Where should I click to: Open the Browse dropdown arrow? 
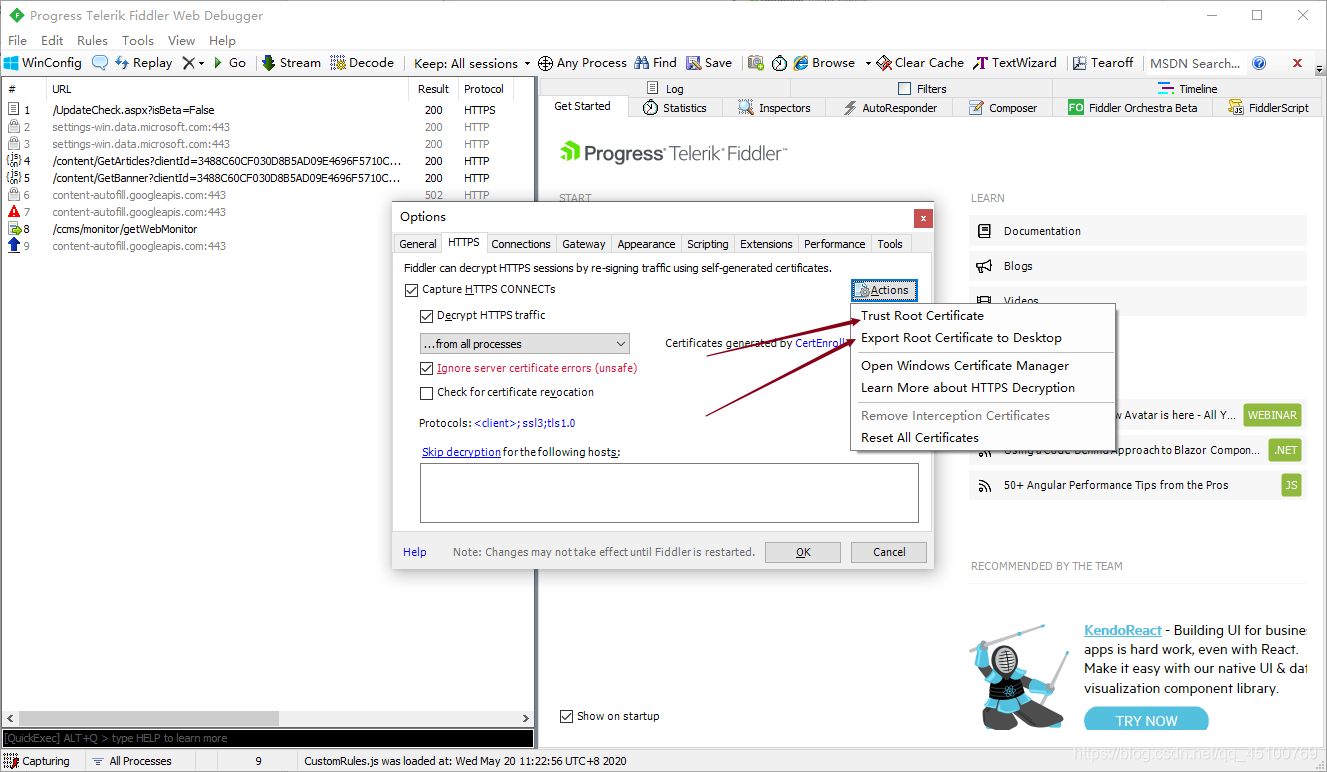pos(868,63)
